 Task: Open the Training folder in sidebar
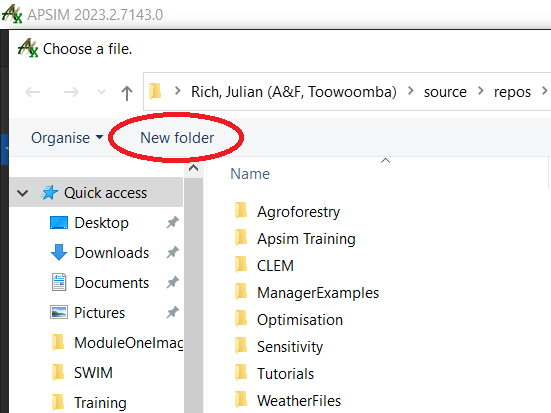coord(100,403)
